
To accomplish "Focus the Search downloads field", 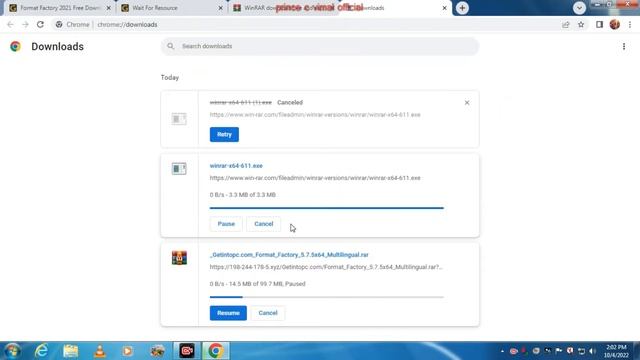I will (320, 46).
